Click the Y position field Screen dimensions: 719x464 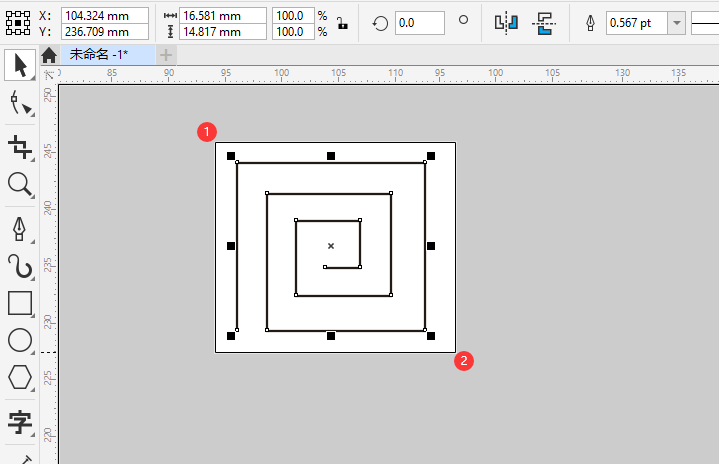click(x=105, y=32)
